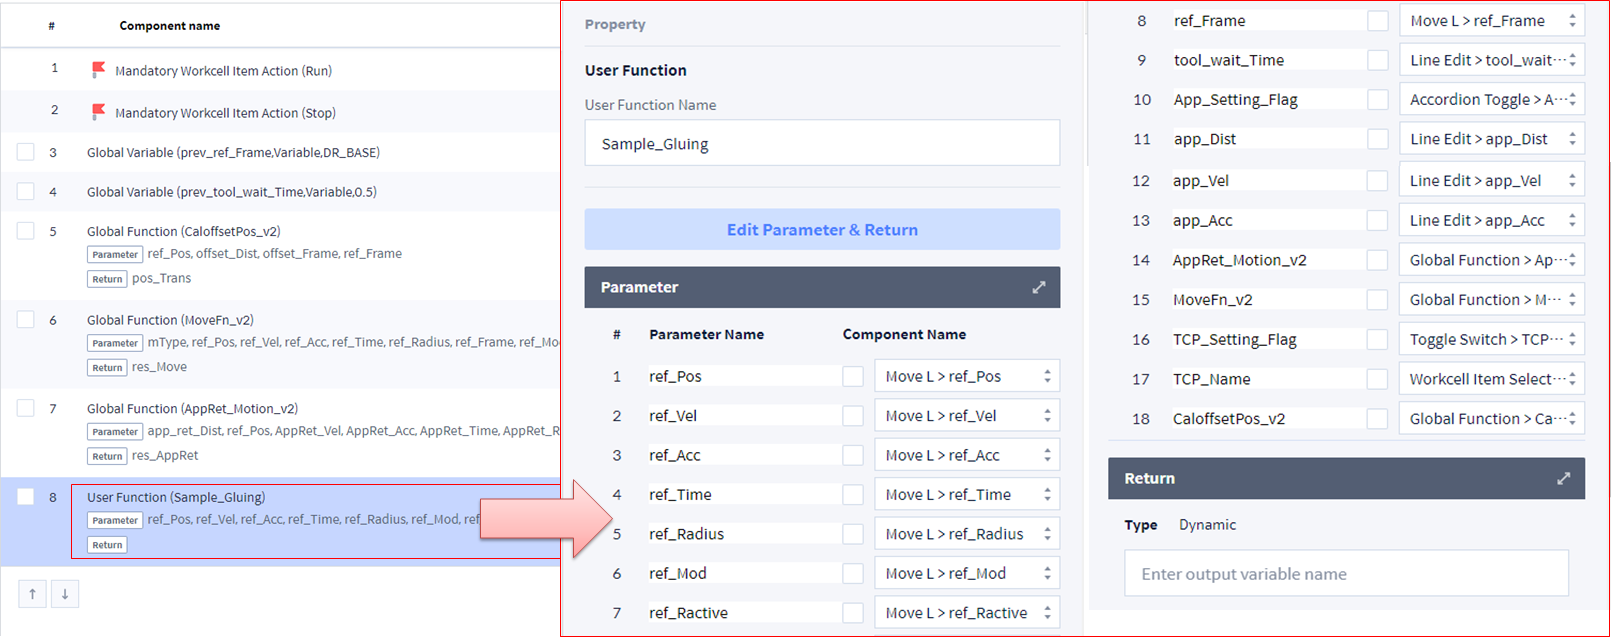Click the move-up arrow button
The image size is (1611, 637).
32,594
